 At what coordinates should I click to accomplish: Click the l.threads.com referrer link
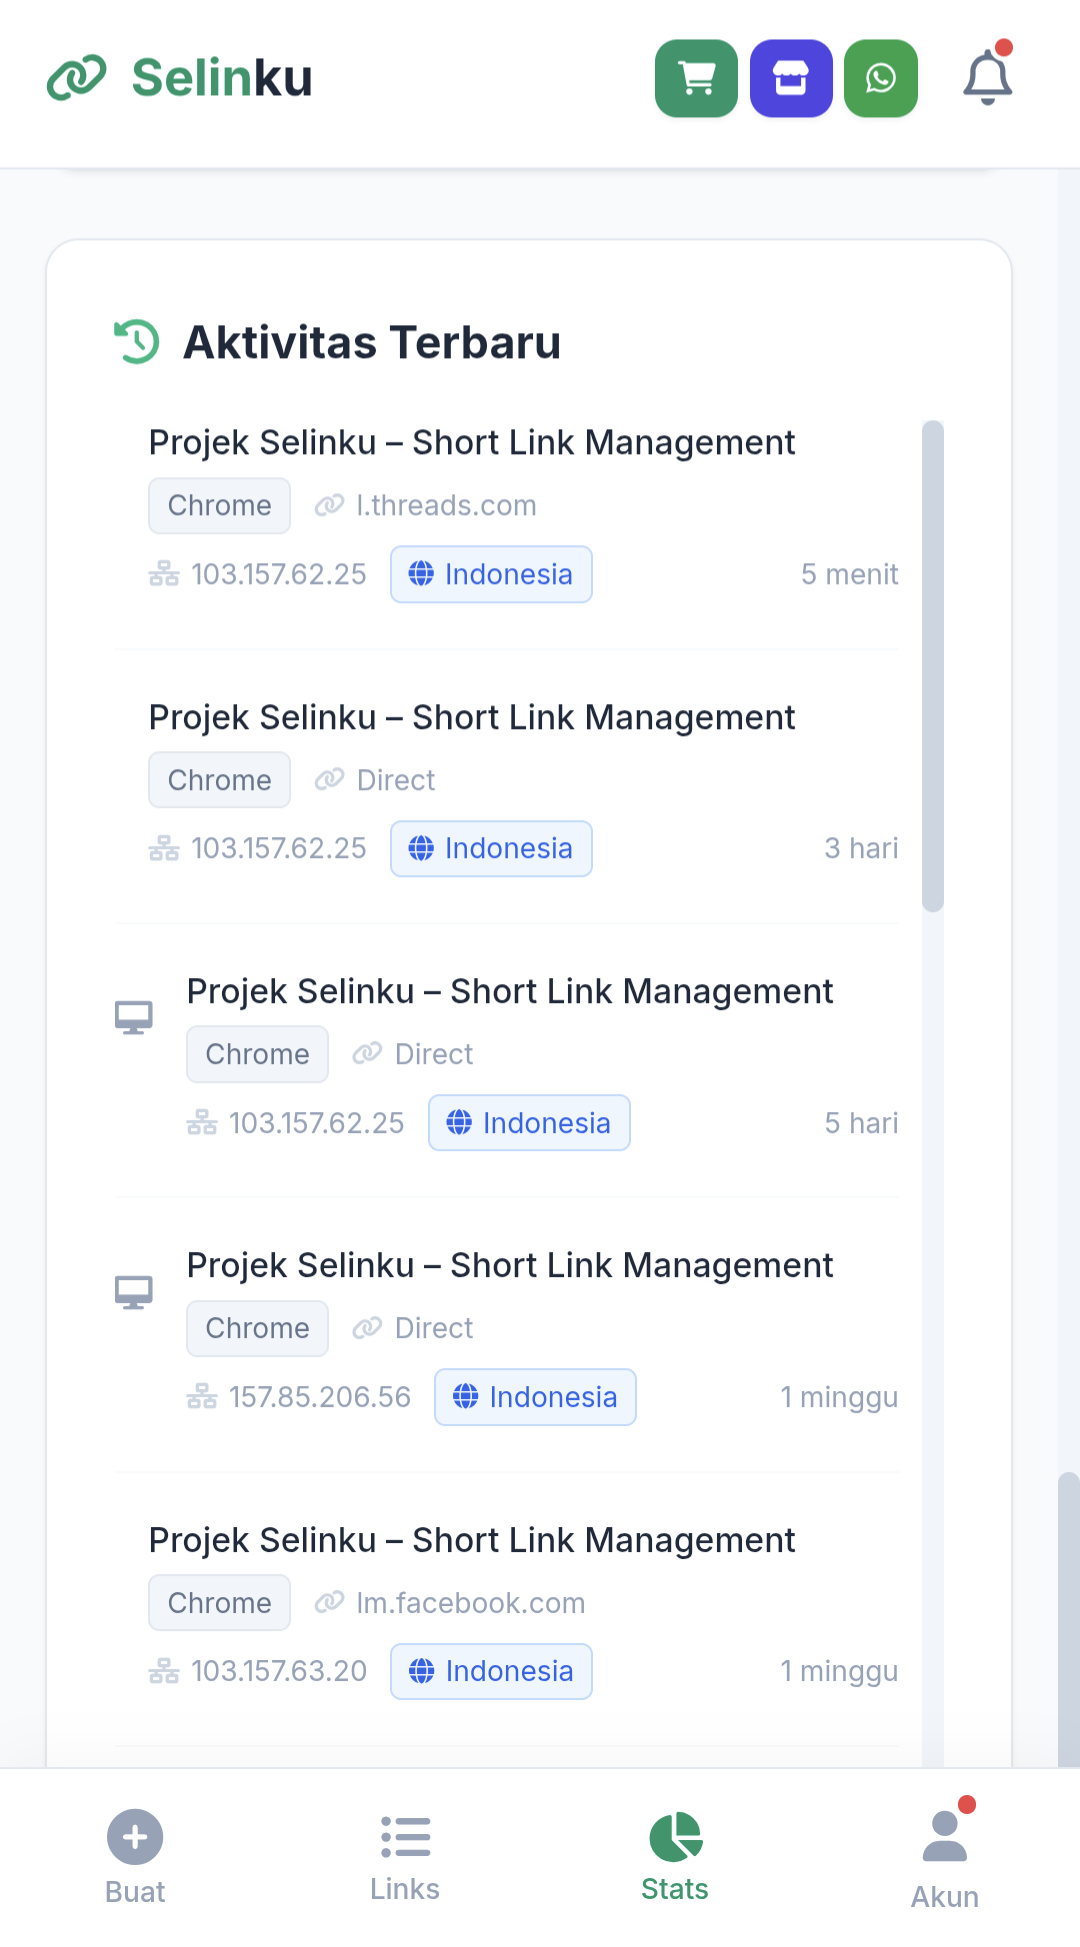[x=446, y=506]
